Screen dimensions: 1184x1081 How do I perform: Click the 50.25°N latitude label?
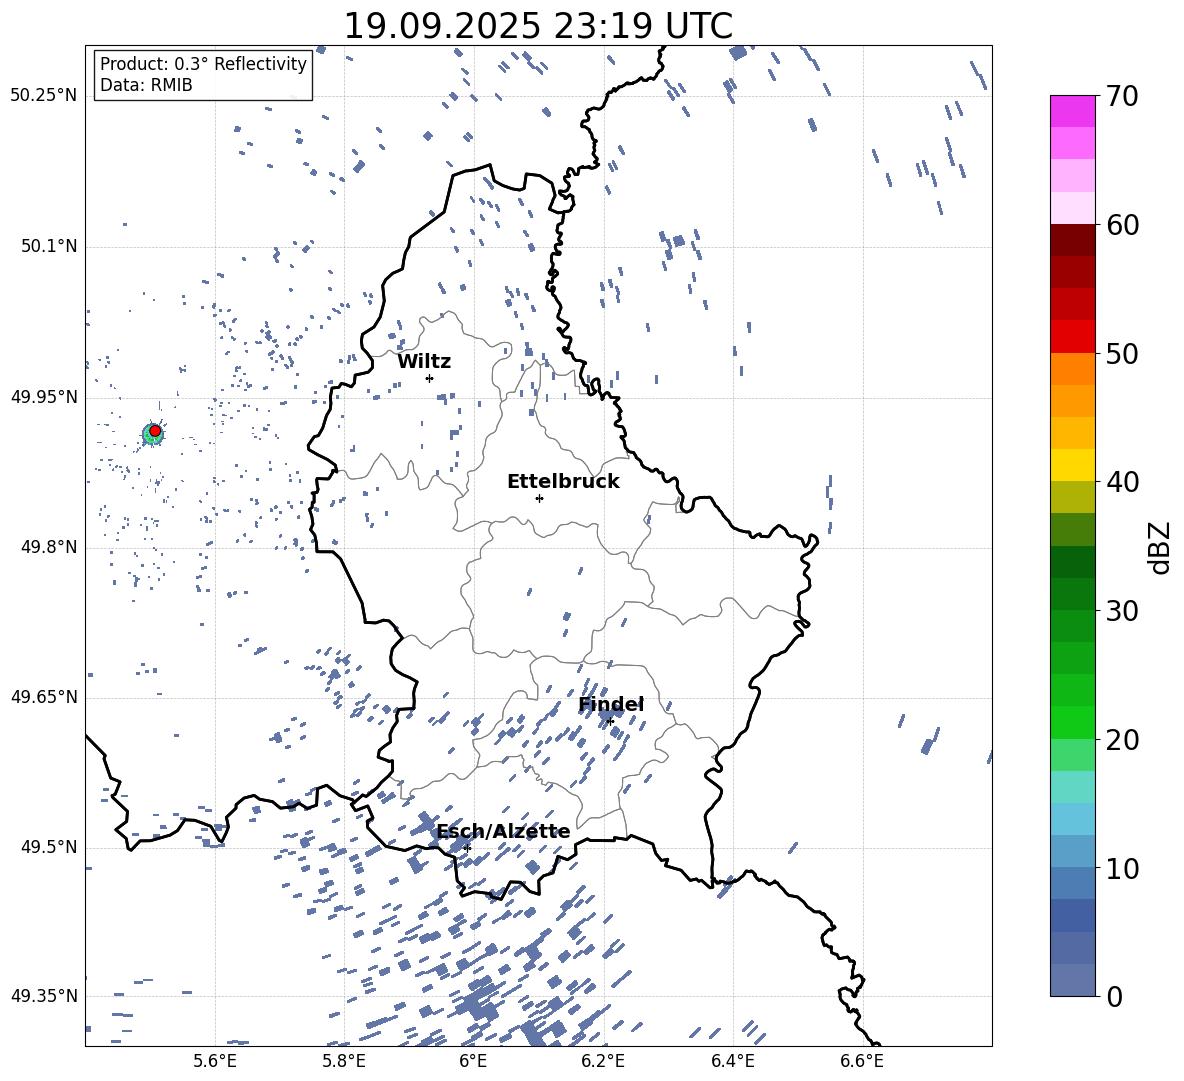click(x=44, y=96)
